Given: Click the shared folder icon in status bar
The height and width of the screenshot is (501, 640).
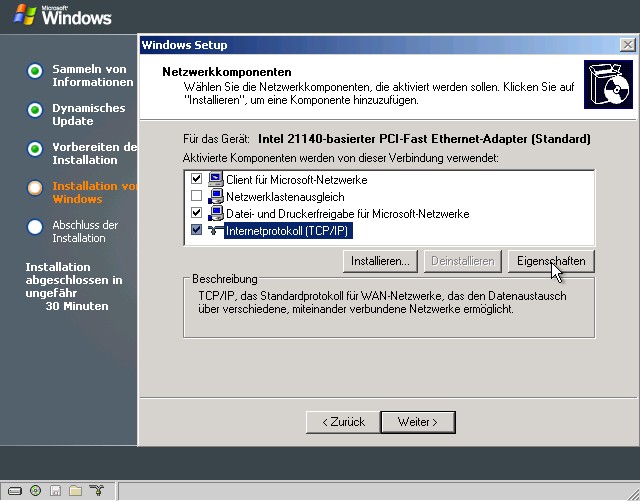Looking at the screenshot, I should pyautogui.click(x=76, y=491).
